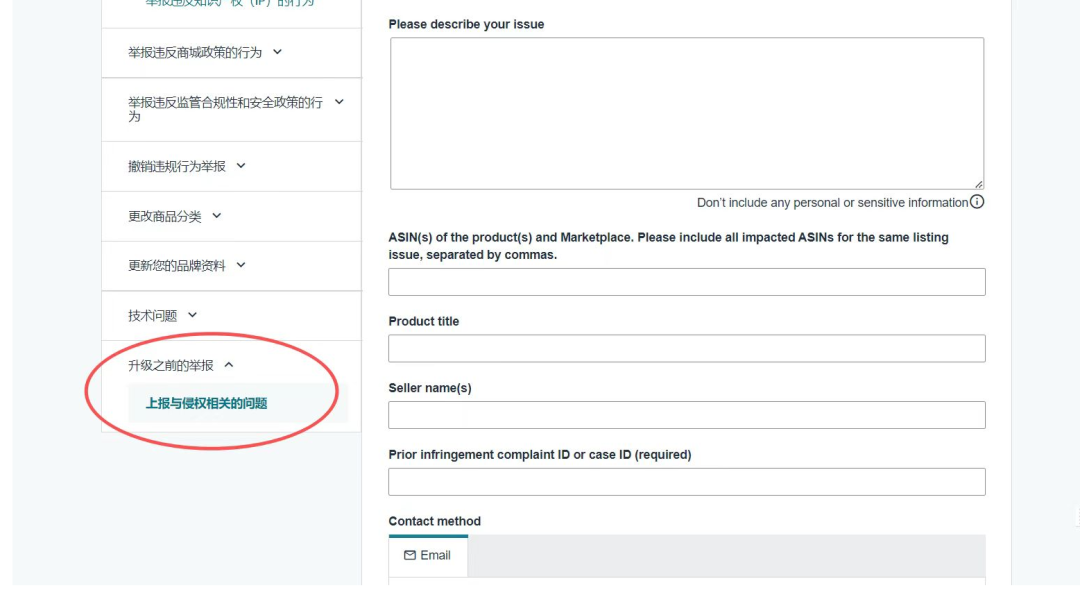Click the Prior infringement complaint ID field

point(687,482)
